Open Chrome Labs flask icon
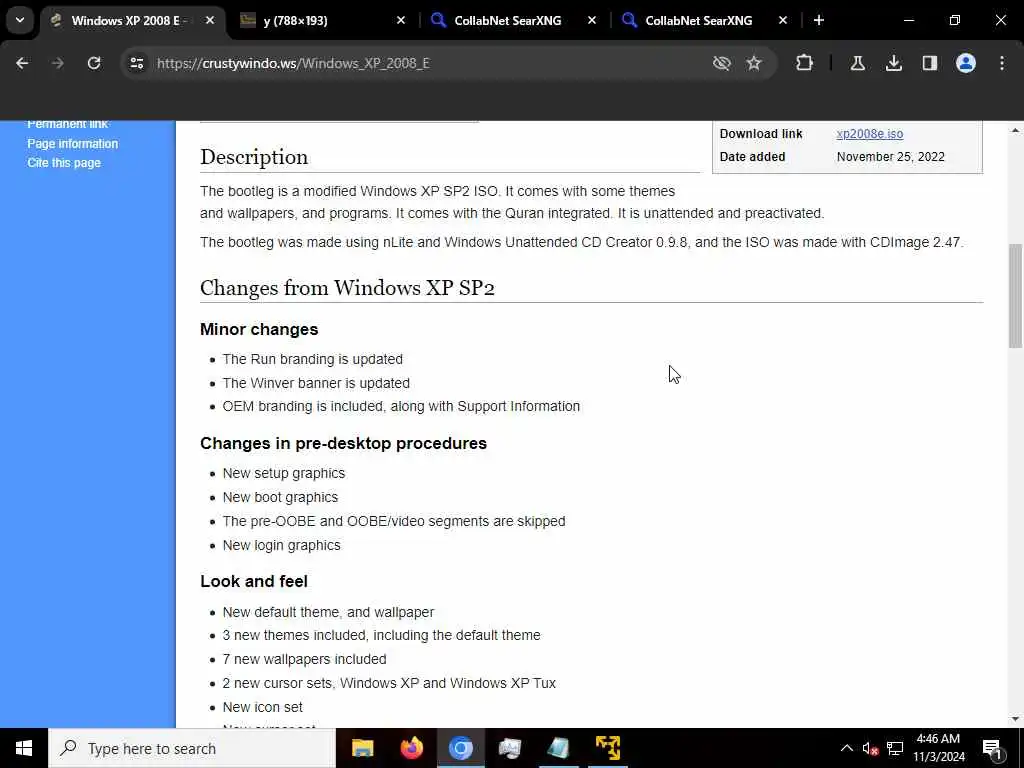The width and height of the screenshot is (1024, 768). coord(857,63)
